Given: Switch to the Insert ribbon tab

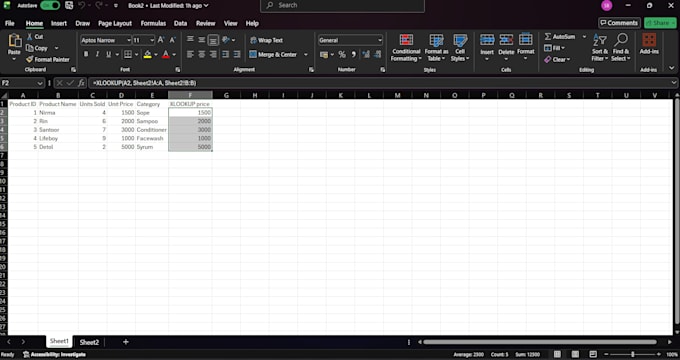Looking at the screenshot, I should pyautogui.click(x=59, y=23).
